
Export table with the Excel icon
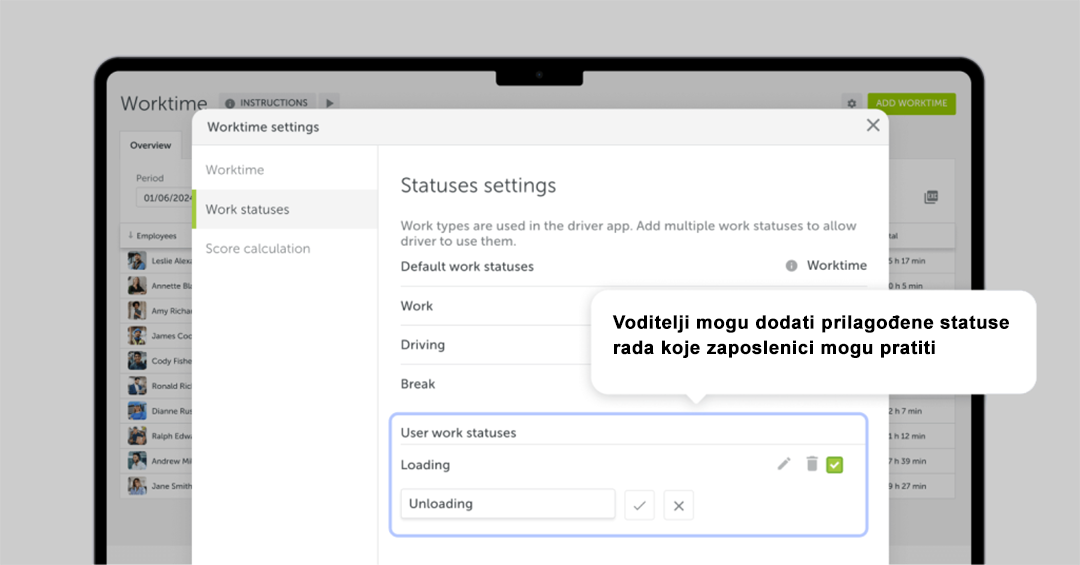click(x=931, y=197)
